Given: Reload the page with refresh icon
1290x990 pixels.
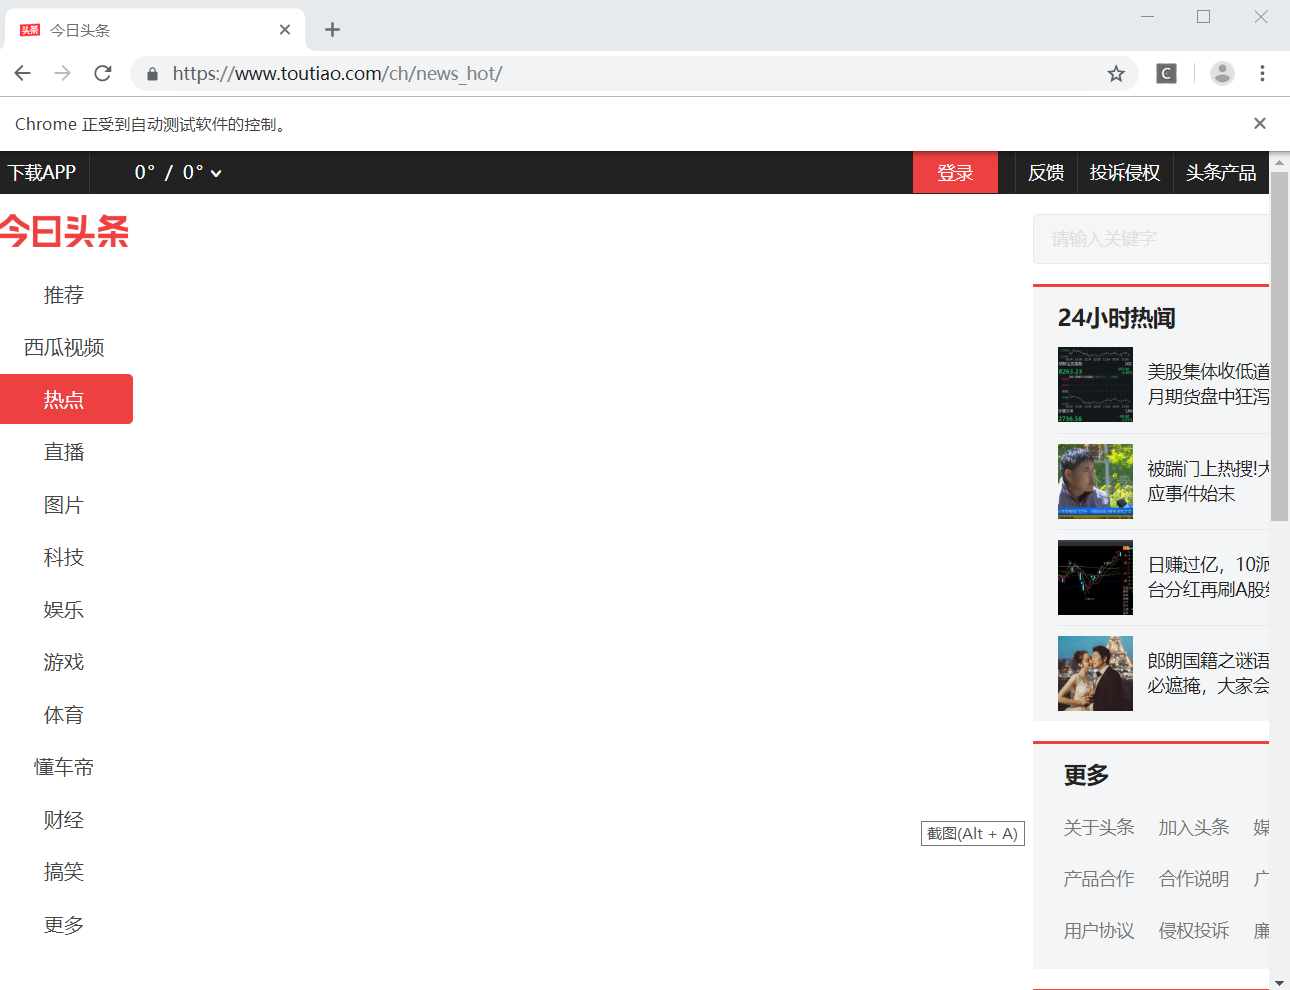Looking at the screenshot, I should pyautogui.click(x=103, y=73).
